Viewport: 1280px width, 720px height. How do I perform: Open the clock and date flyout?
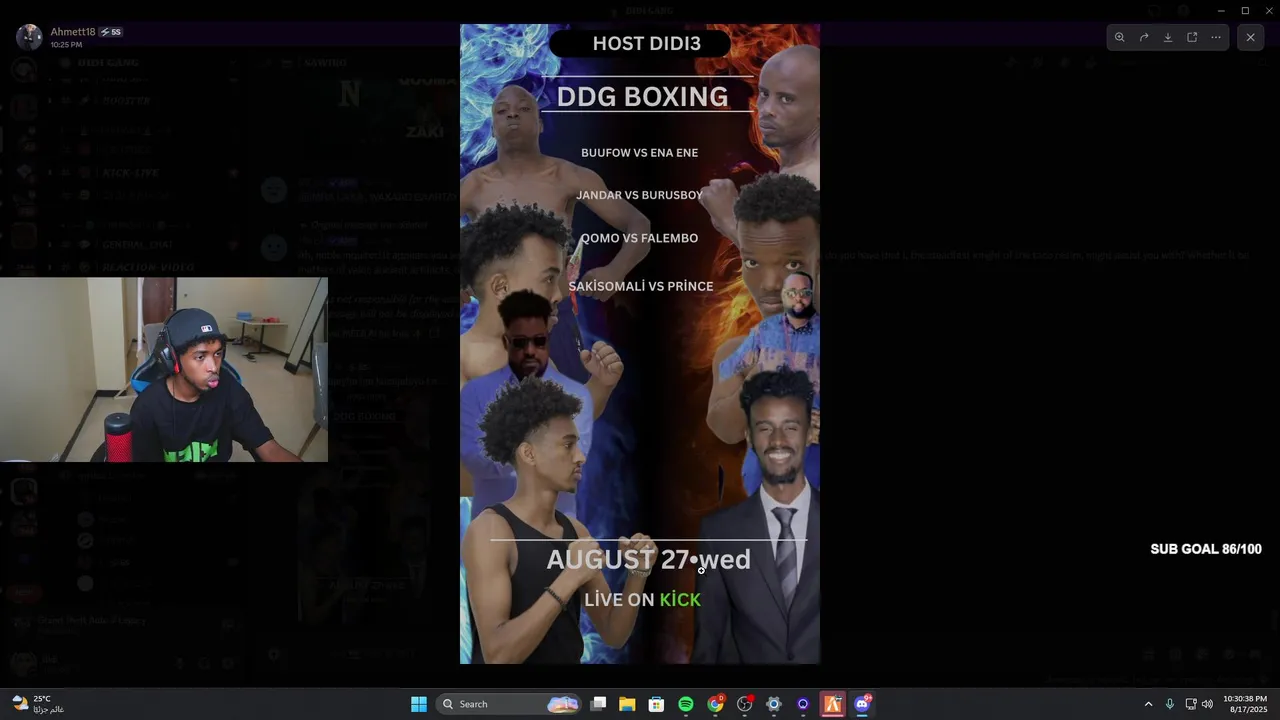point(1245,704)
